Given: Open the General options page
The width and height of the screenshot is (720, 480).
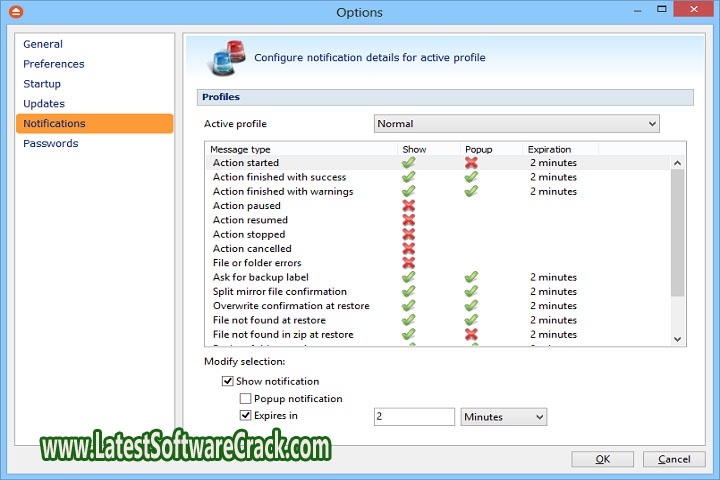Looking at the screenshot, I should (x=43, y=44).
